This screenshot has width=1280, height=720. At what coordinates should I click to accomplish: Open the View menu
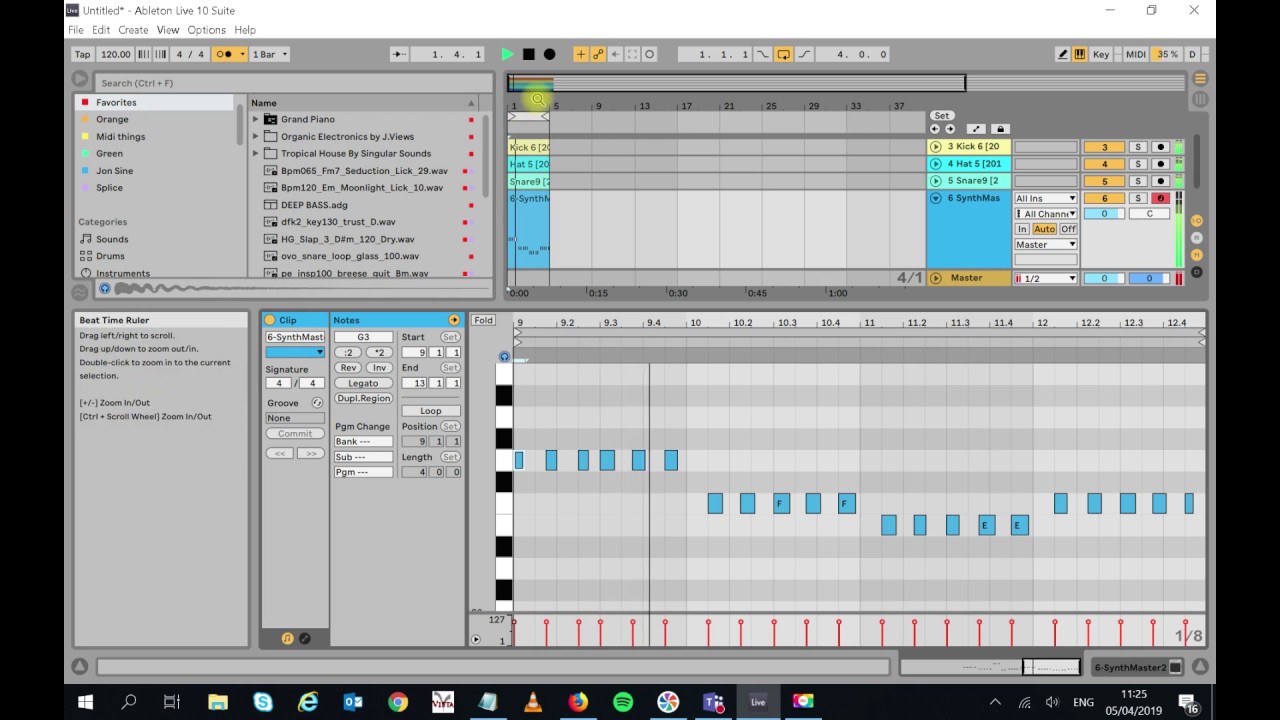167,30
